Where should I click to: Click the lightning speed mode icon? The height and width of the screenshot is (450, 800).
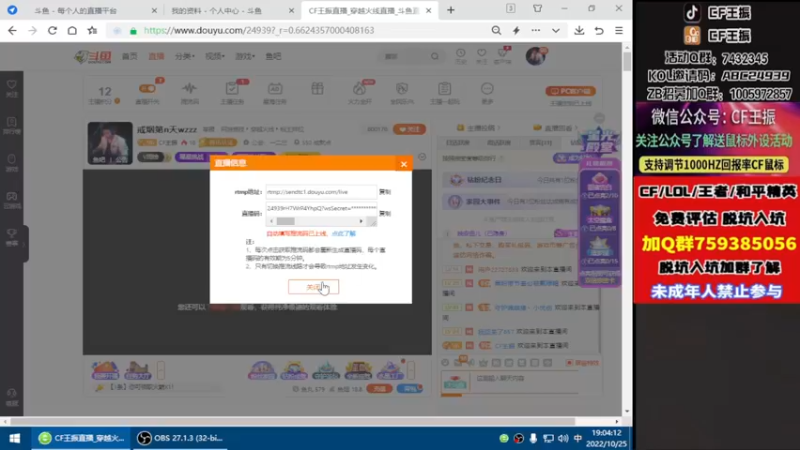coord(516,31)
